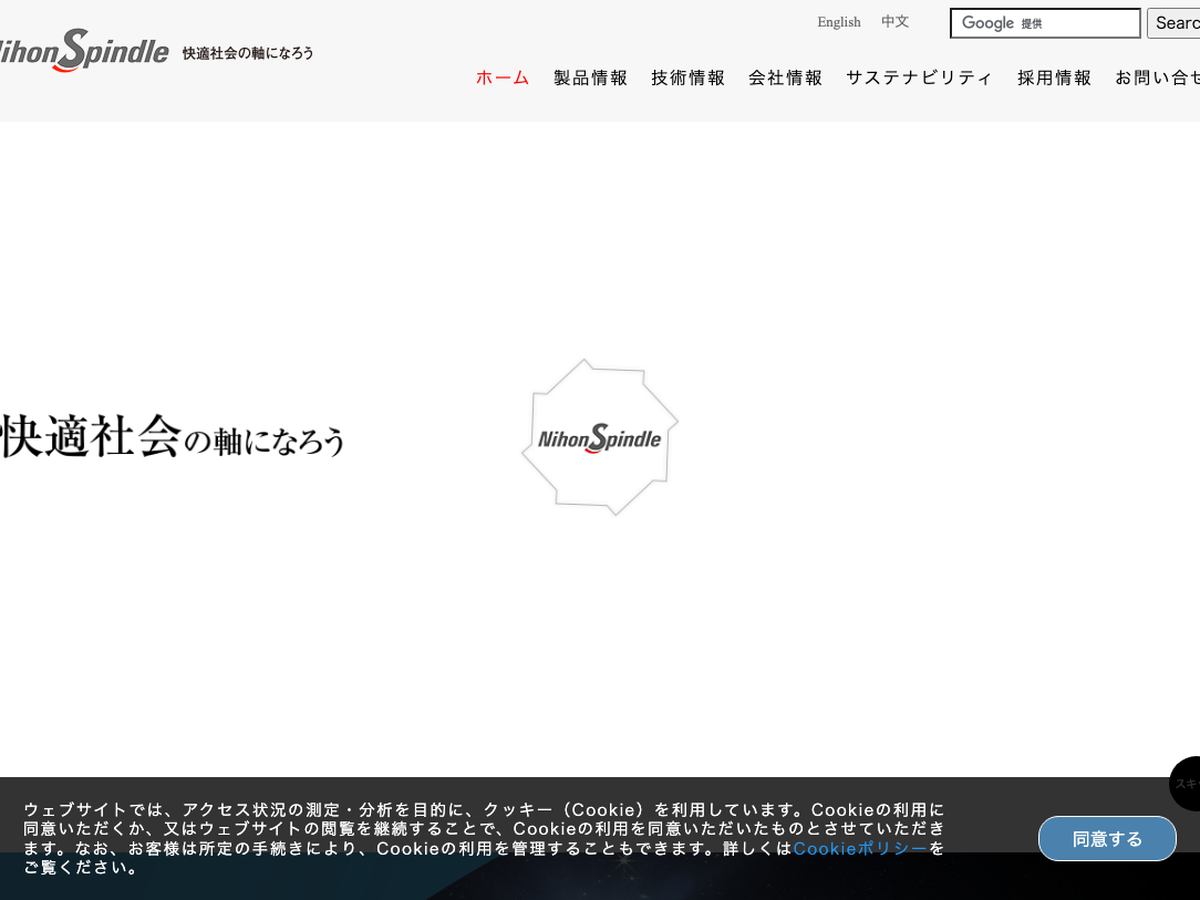This screenshot has width=1200, height=900.
Task: Click the dark hero image below banner
Action: pyautogui.click(x=600, y=885)
